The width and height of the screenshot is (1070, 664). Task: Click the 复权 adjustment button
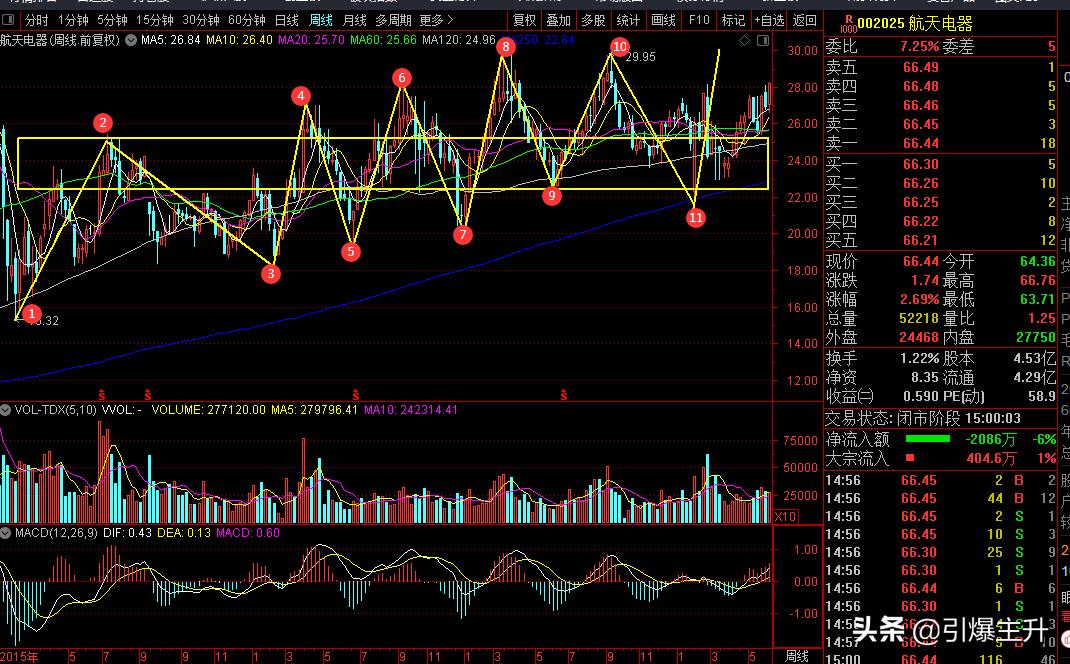(x=524, y=20)
